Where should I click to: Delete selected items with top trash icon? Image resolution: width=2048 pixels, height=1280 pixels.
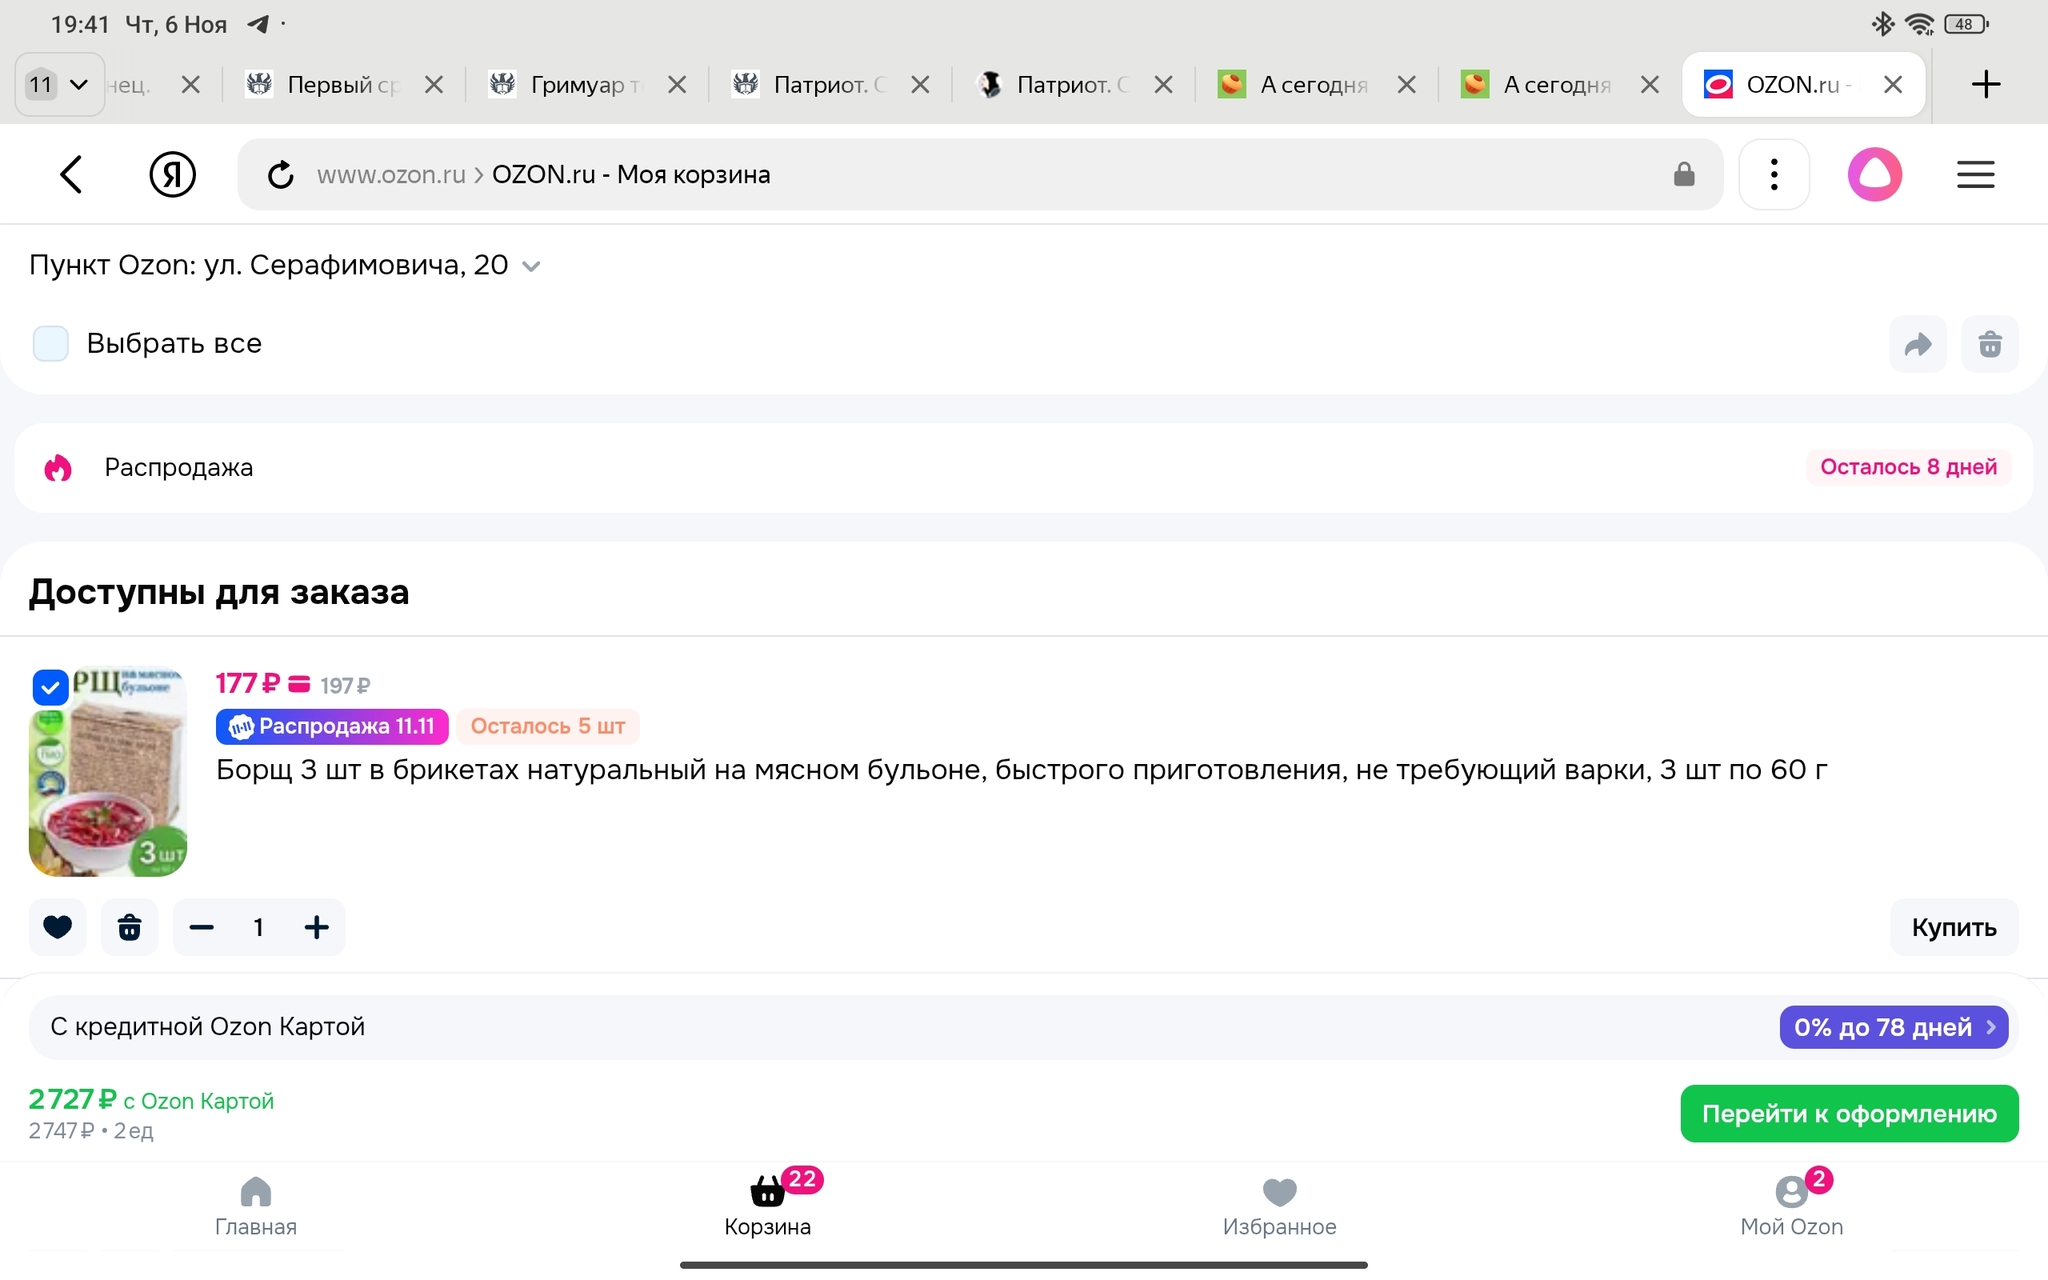(x=1989, y=345)
